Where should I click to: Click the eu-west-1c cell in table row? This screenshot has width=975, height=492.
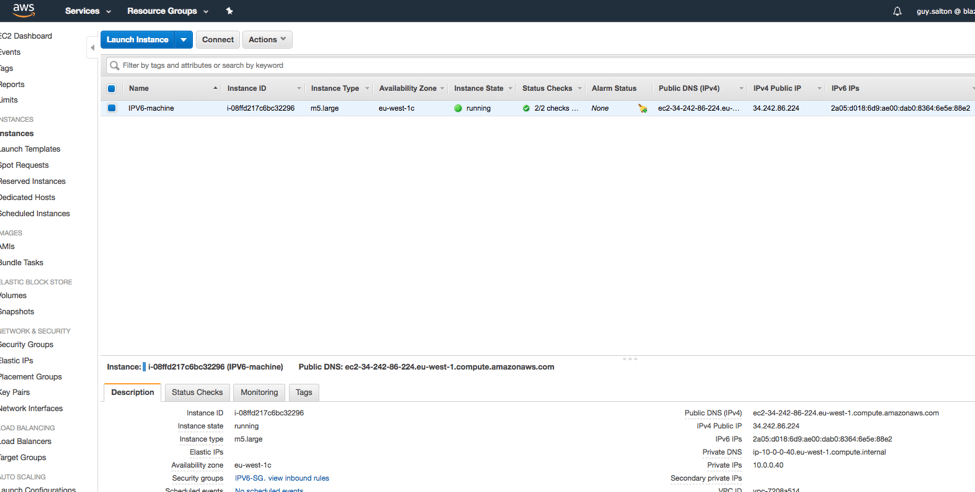[x=397, y=108]
